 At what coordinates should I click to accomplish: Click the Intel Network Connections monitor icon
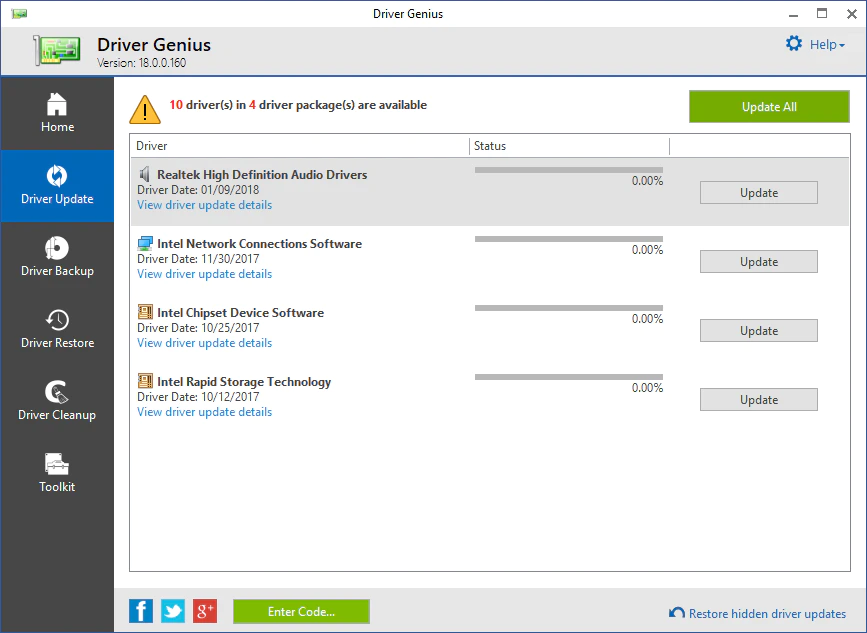tap(145, 243)
